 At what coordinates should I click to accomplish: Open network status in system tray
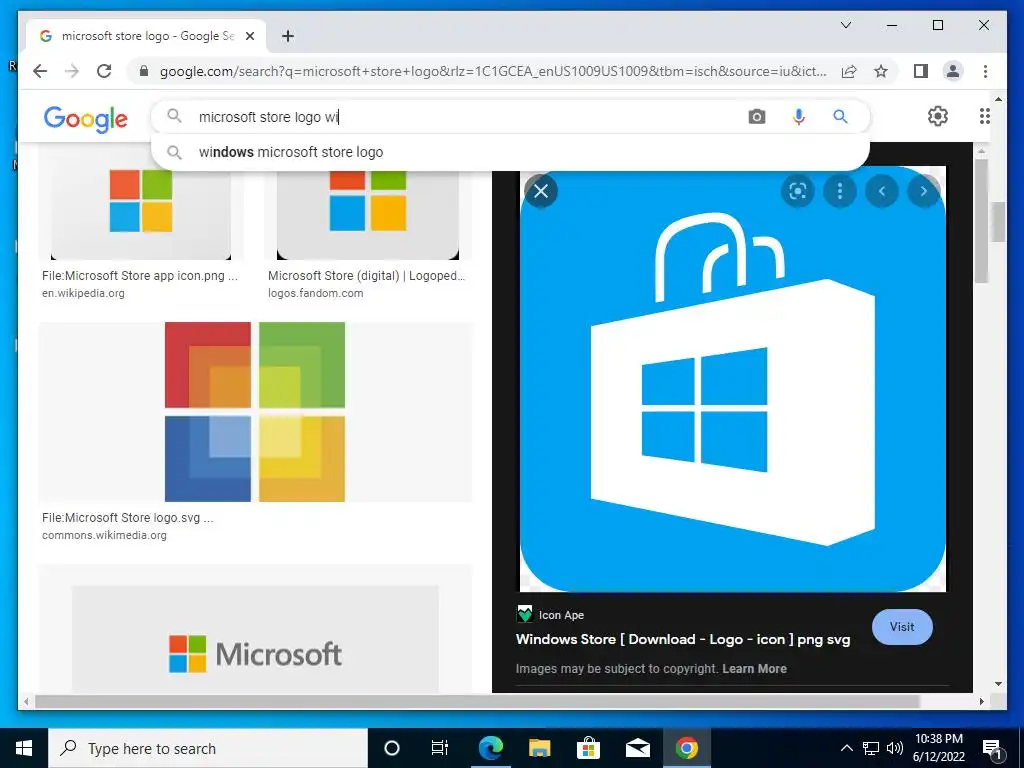(871, 748)
